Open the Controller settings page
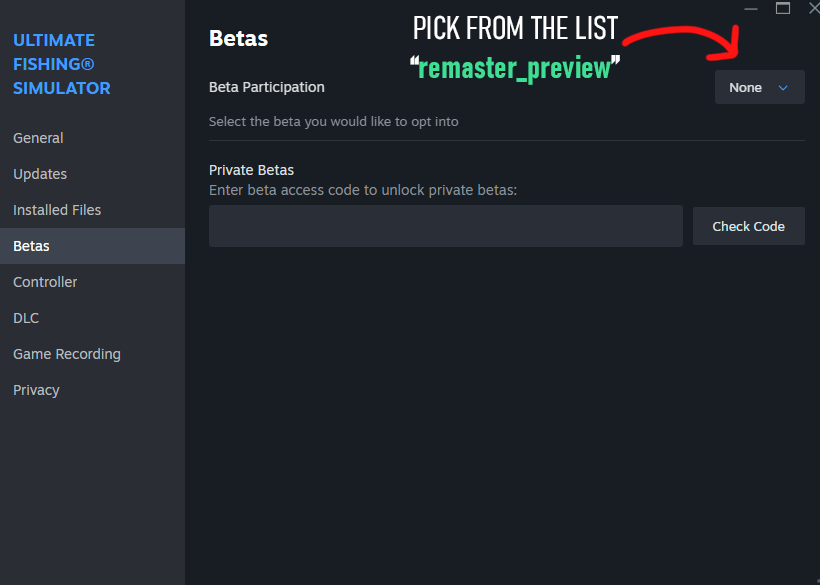The height and width of the screenshot is (585, 820). tap(45, 282)
